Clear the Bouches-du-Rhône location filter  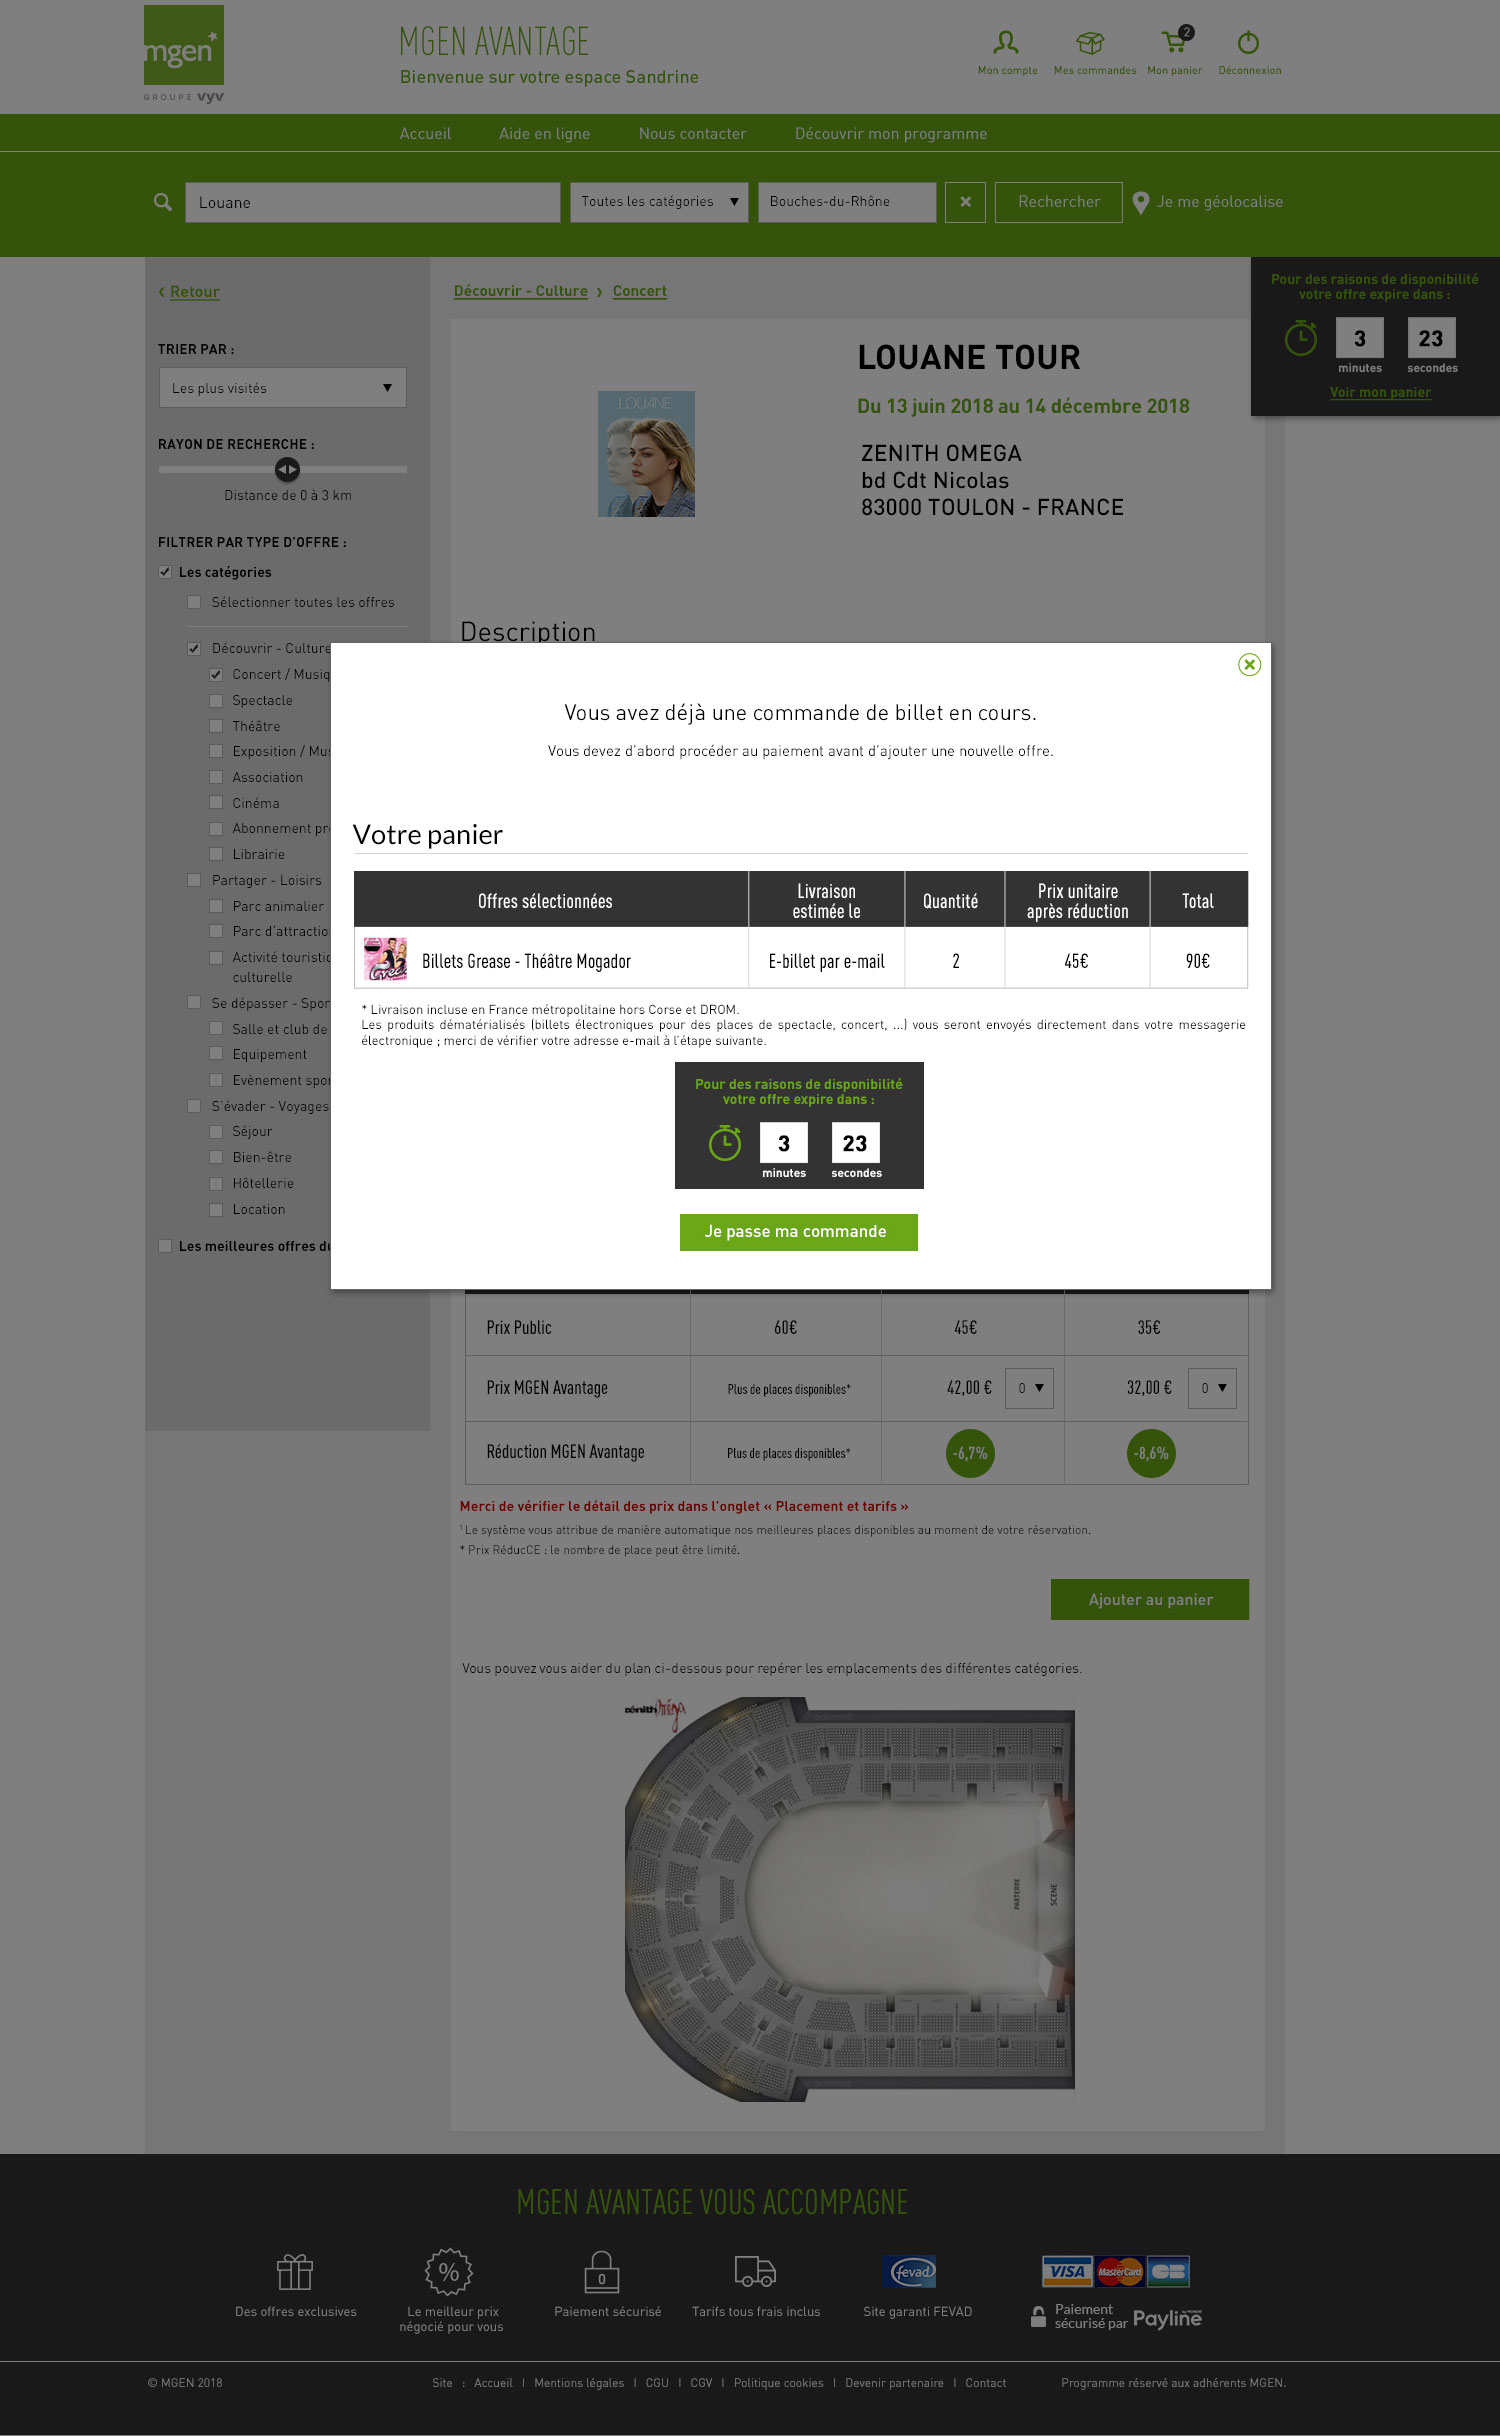965,202
